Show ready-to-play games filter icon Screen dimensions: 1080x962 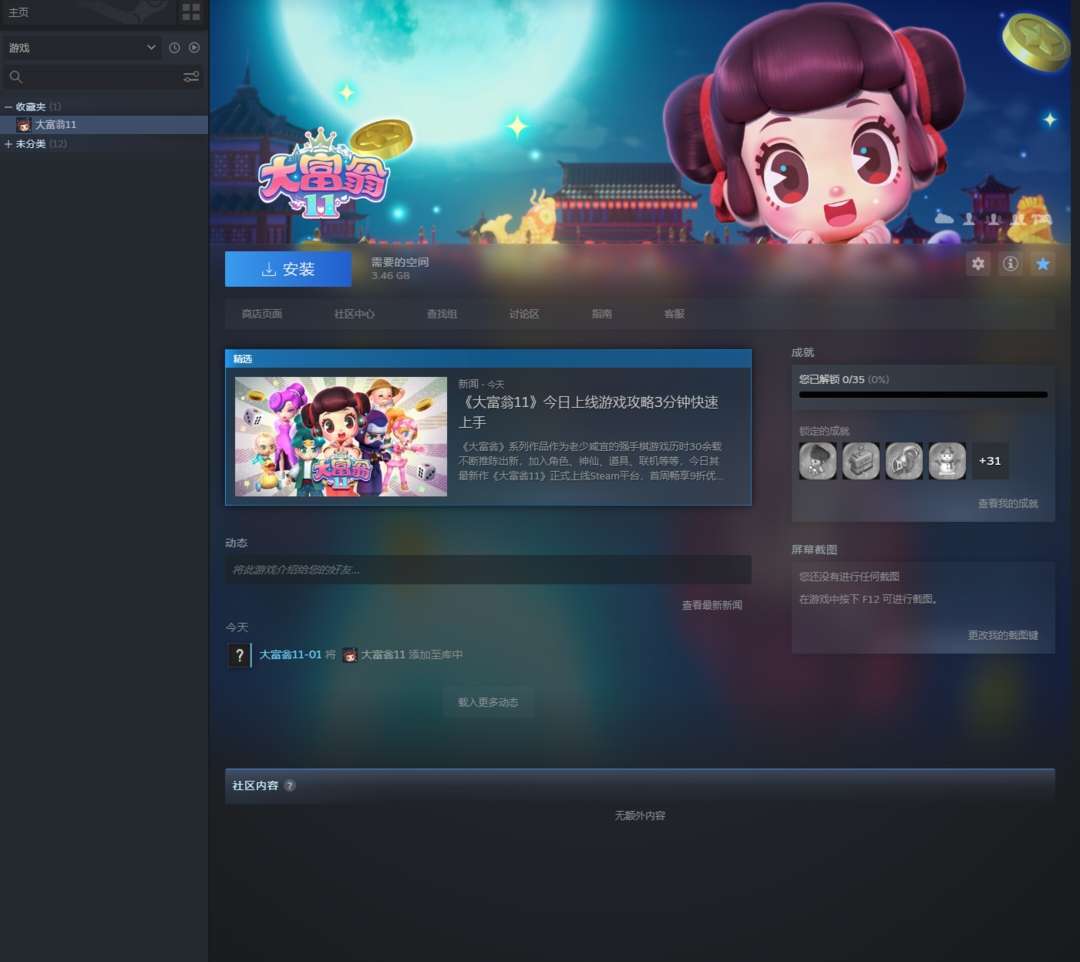coord(194,48)
